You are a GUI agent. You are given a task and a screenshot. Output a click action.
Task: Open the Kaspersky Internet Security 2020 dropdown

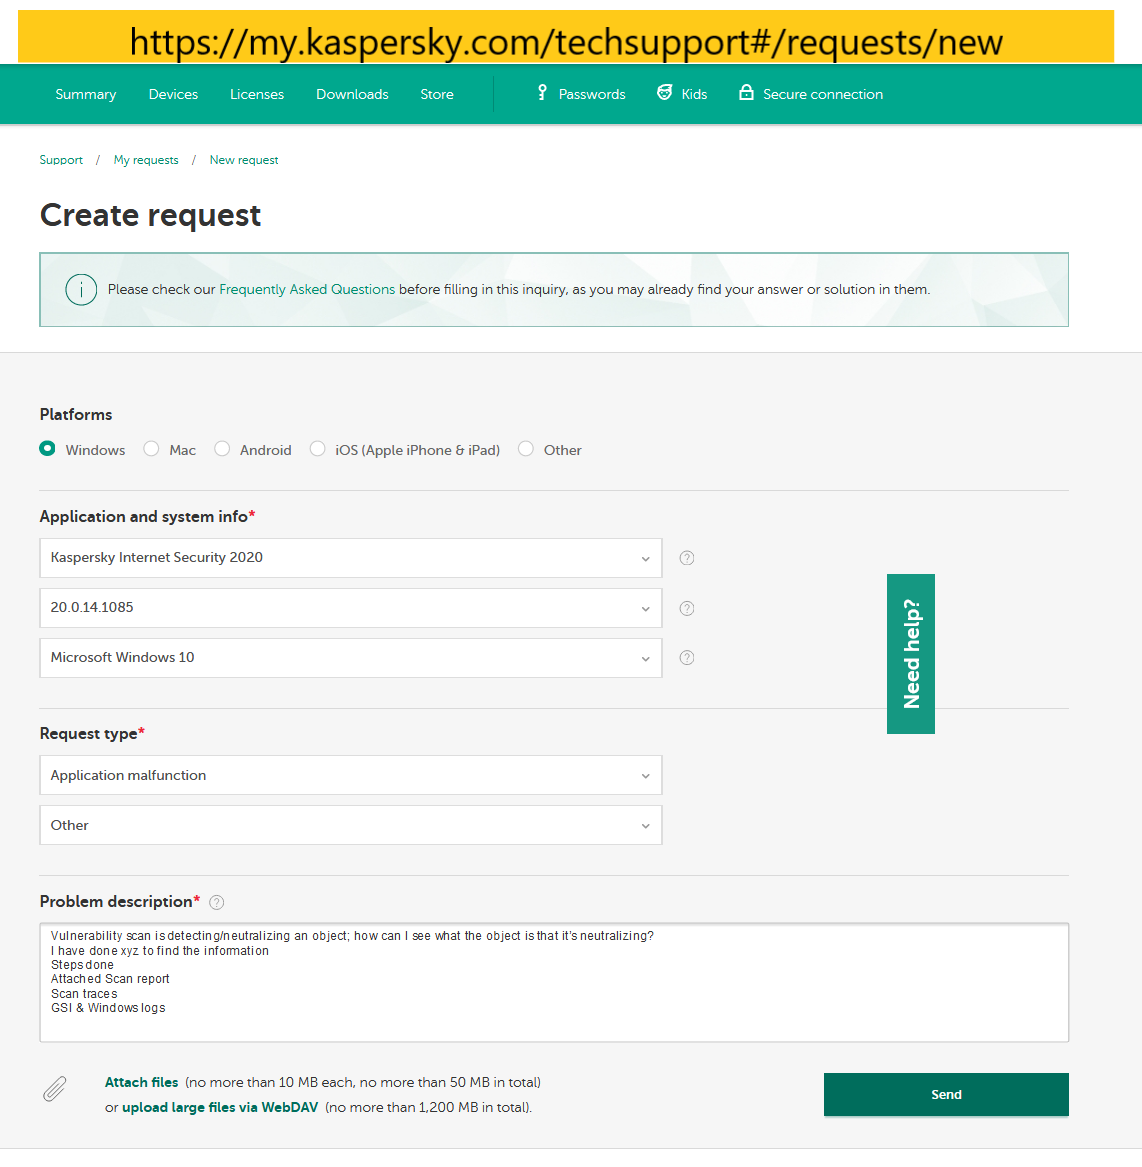351,558
